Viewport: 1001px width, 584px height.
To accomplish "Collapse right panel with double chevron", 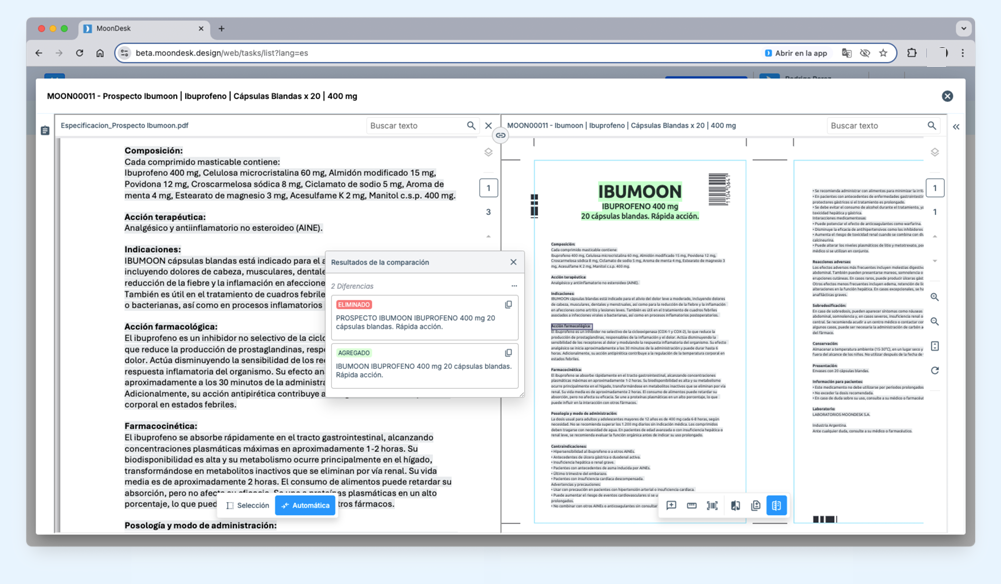I will pyautogui.click(x=956, y=127).
